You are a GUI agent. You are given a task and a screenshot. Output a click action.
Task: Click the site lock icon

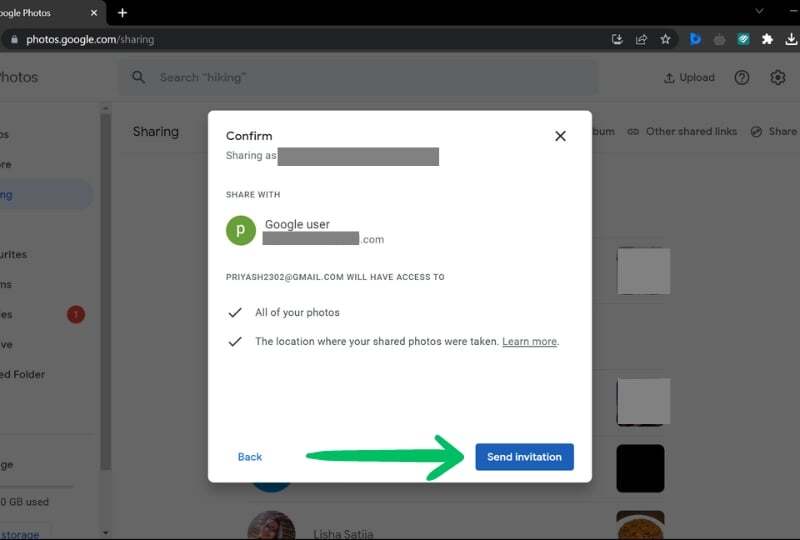[14, 39]
